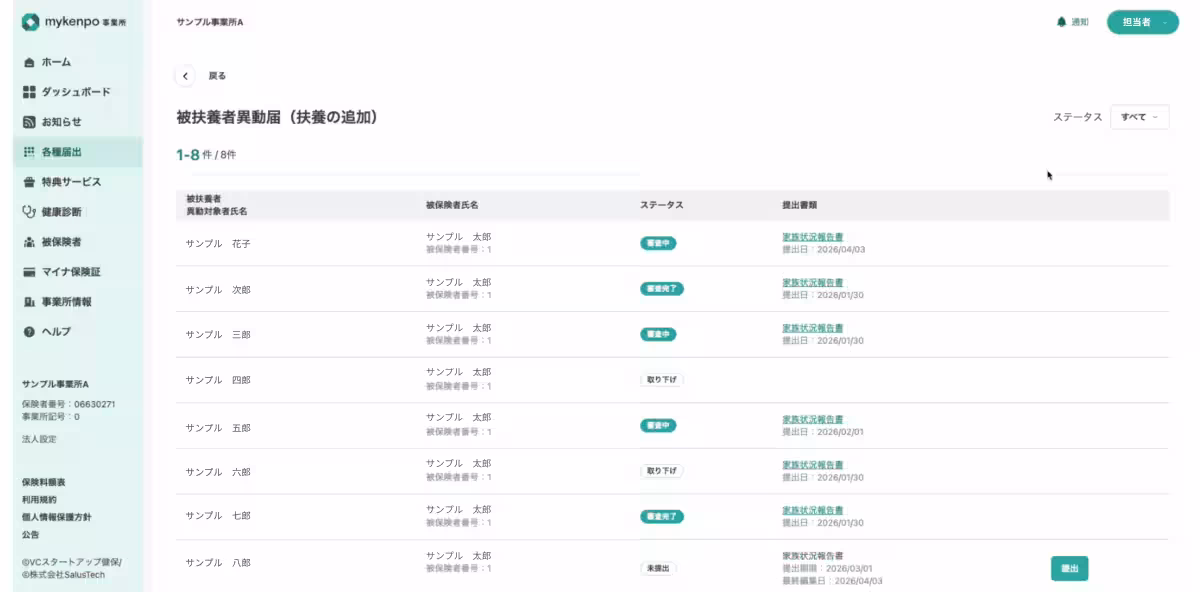Click the mykenpo logo at top left
1200x592 pixels.
pos(74,22)
